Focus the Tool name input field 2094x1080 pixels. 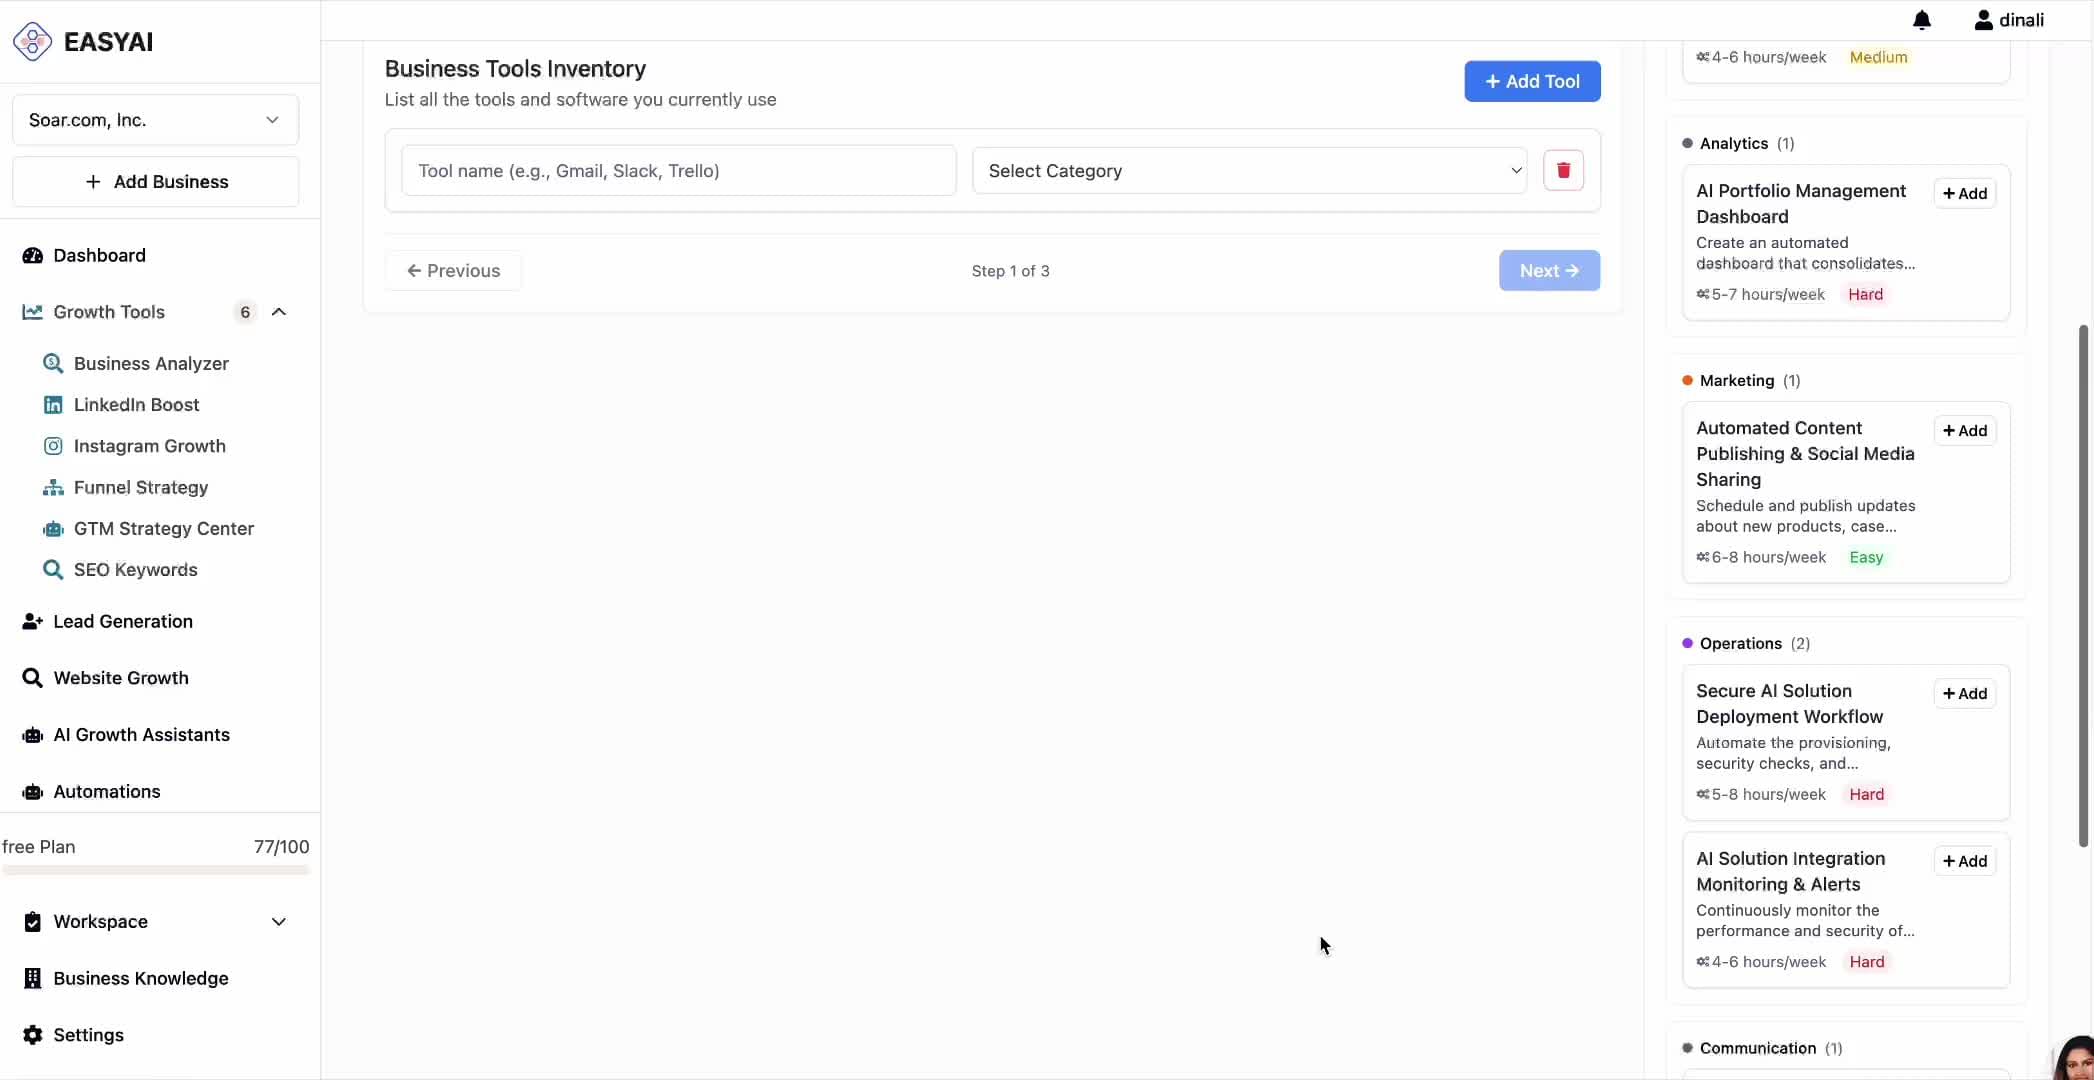(x=678, y=171)
